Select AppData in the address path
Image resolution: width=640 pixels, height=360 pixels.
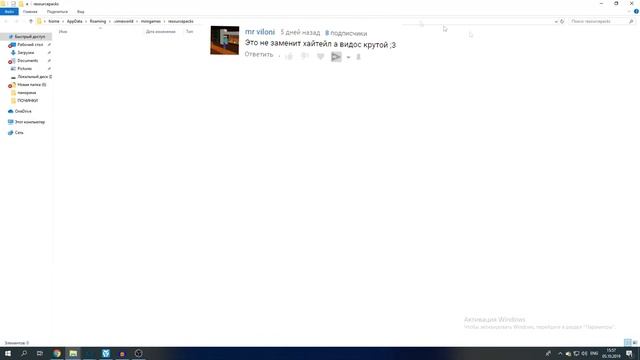tap(74, 21)
